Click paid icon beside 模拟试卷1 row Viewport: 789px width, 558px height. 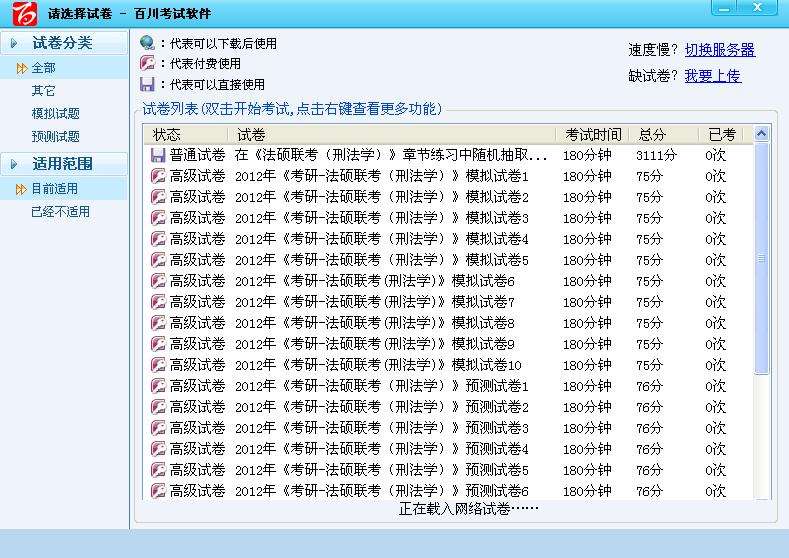pos(158,176)
